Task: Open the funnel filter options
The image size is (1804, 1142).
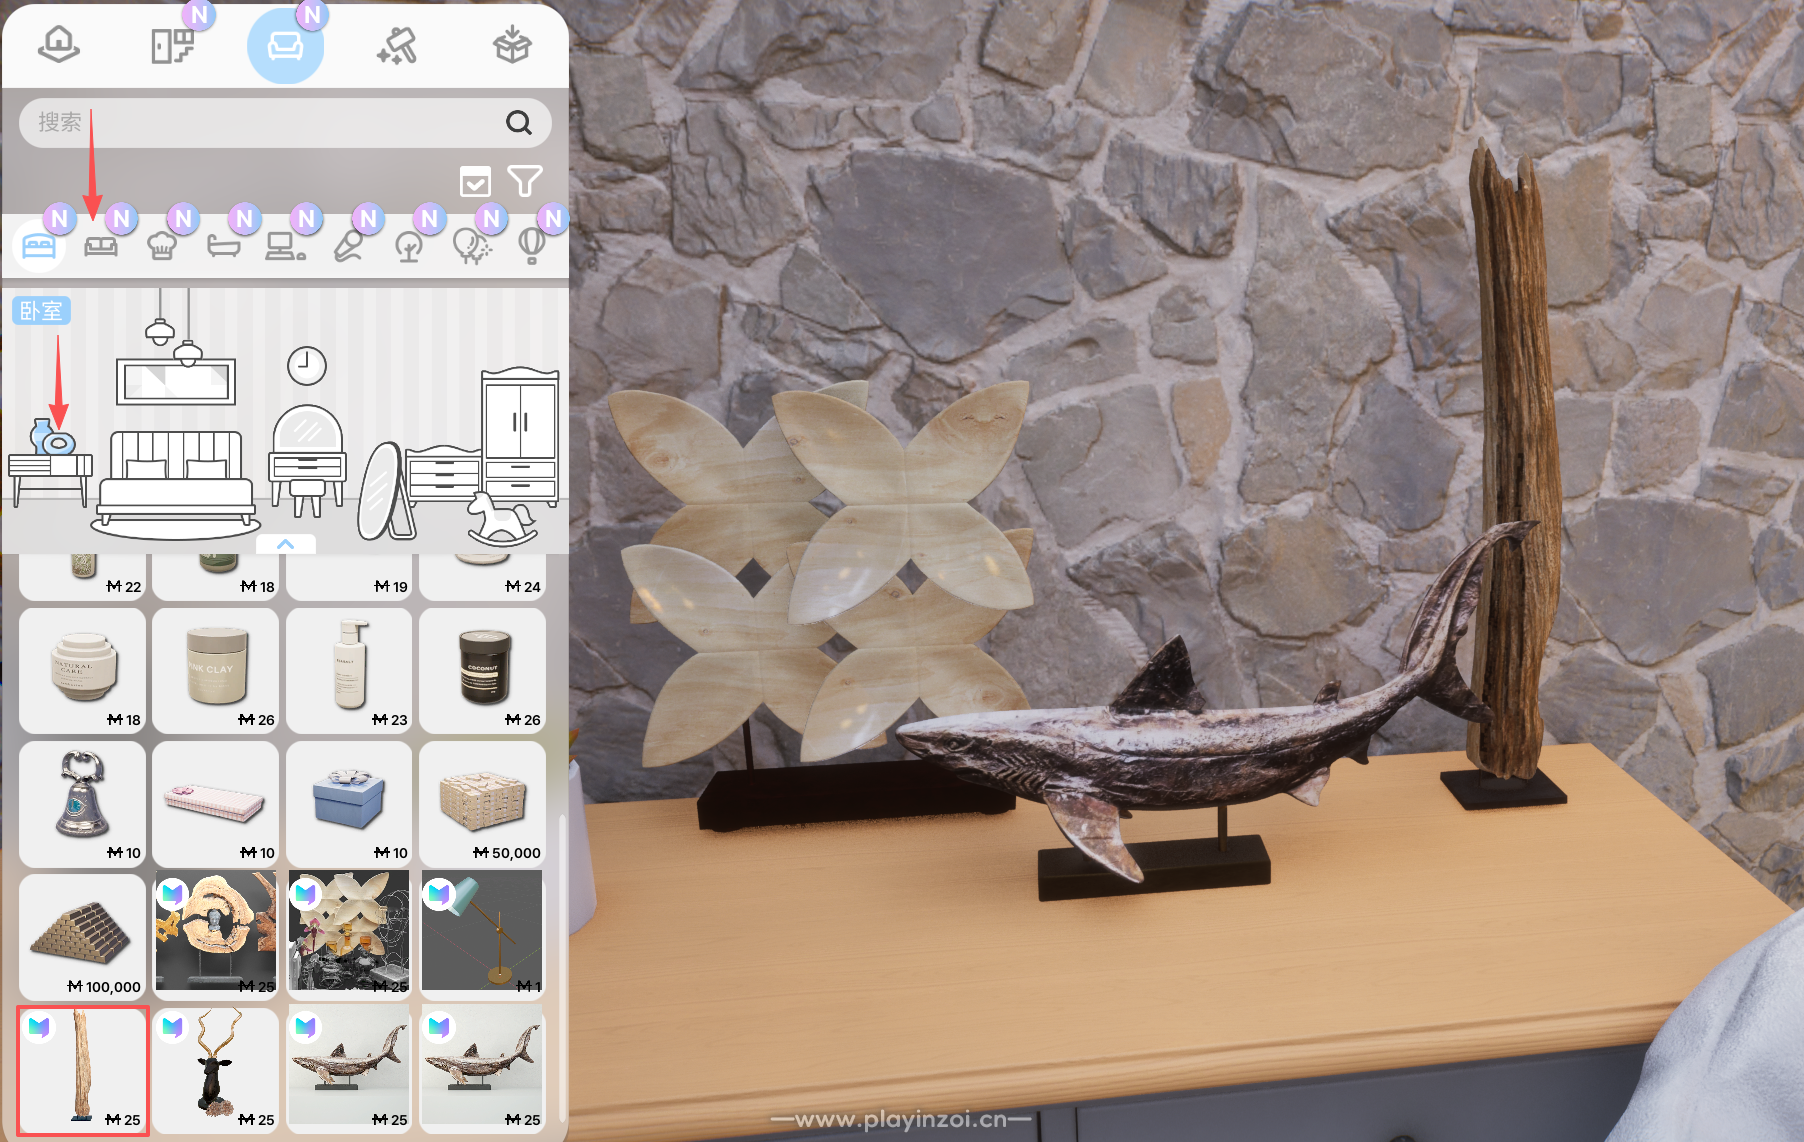Action: point(525,181)
